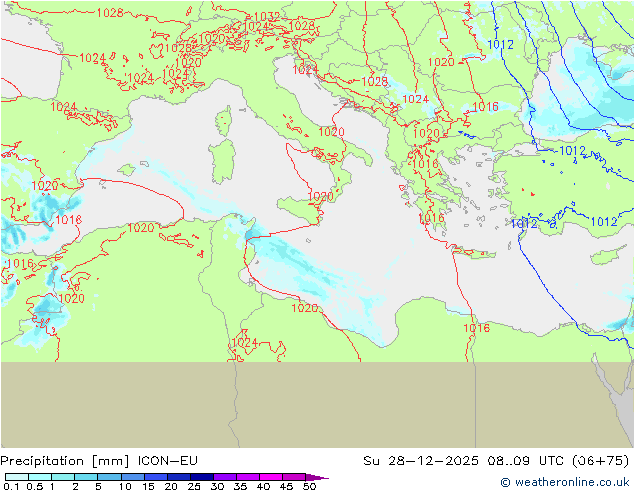This screenshot has height=490, width=634.
Task: Select the 30–35 mm purple legend swatch
Action: (225, 477)
